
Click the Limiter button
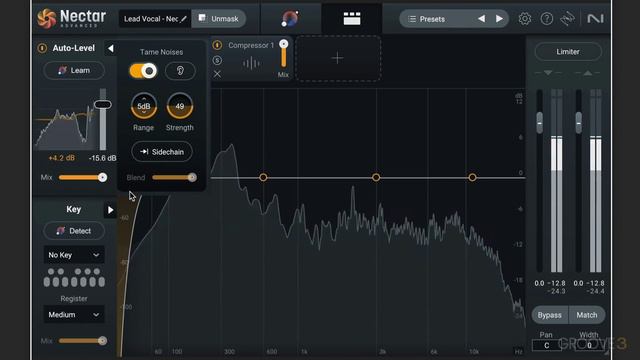coord(568,52)
